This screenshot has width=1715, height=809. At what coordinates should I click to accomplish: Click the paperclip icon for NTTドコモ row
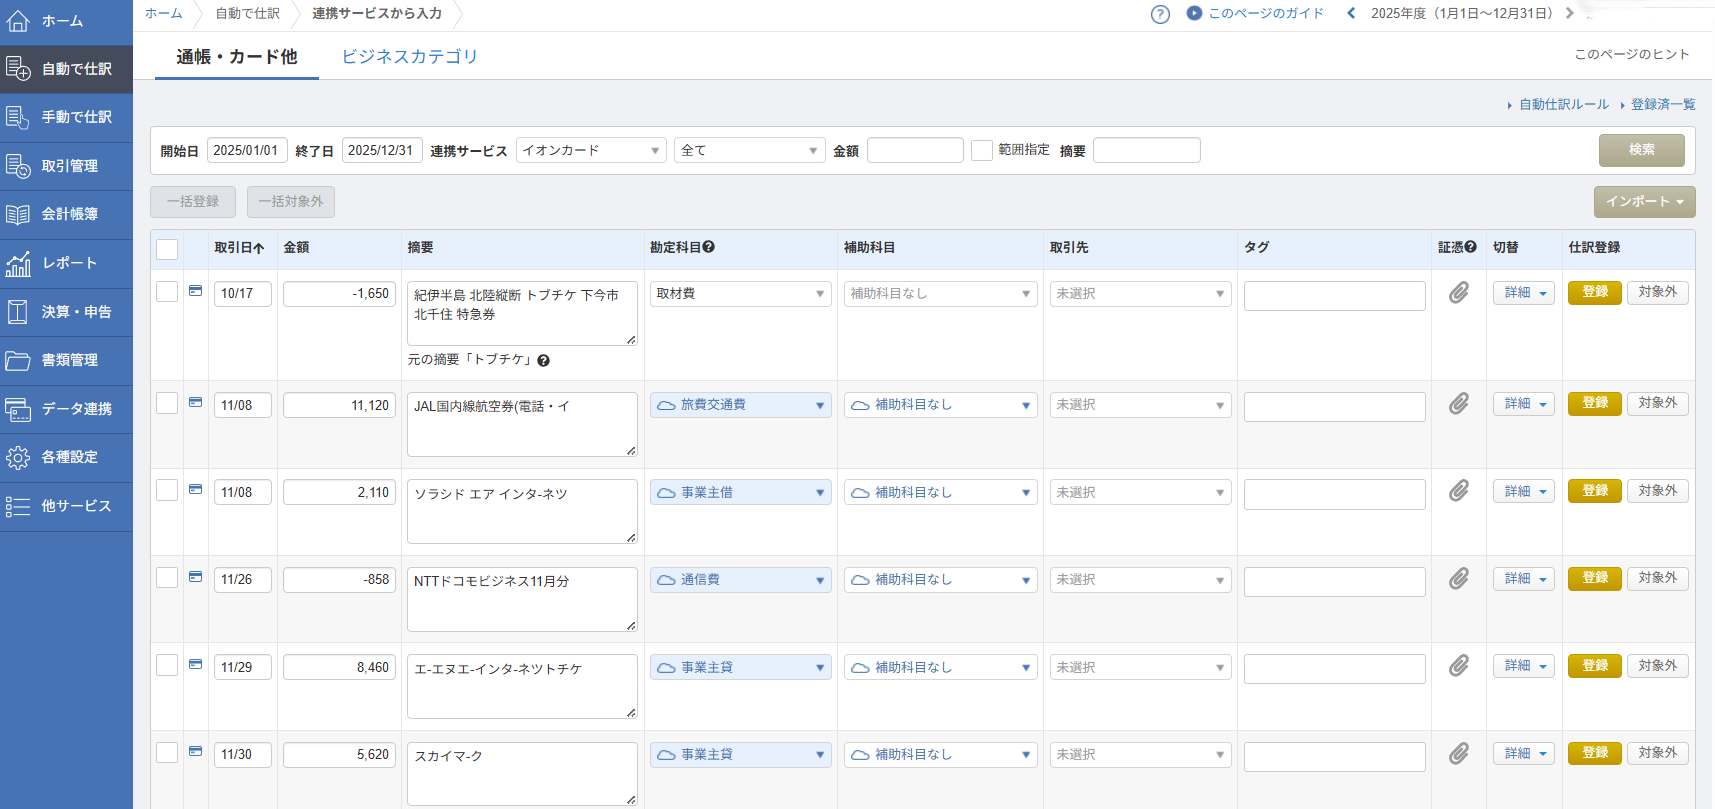[1459, 578]
